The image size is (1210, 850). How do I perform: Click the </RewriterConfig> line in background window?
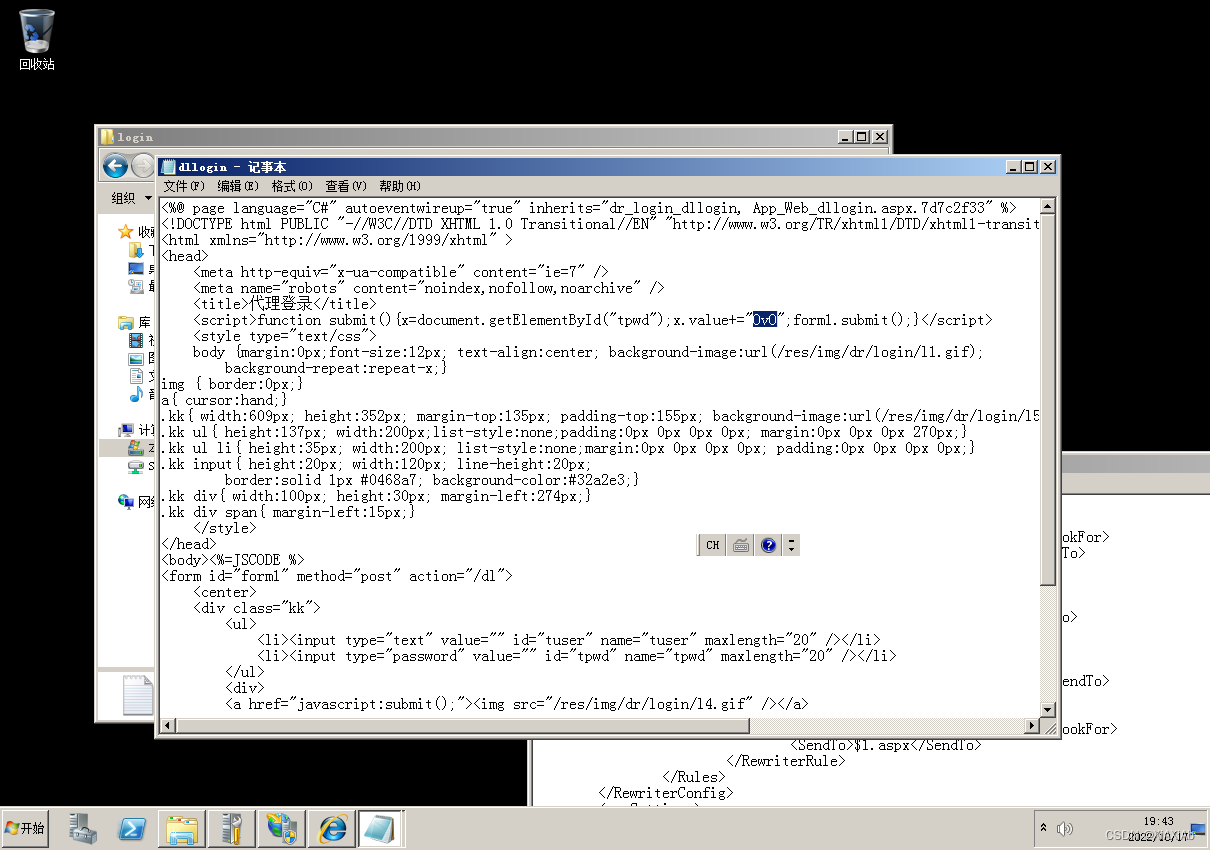click(x=666, y=793)
